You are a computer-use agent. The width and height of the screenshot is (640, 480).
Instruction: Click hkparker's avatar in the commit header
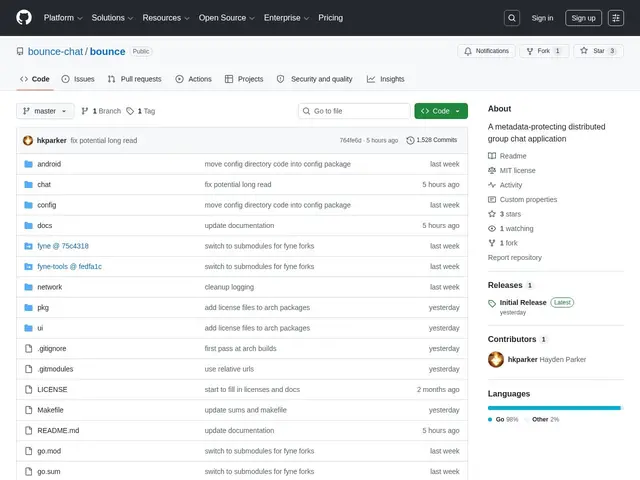coord(28,140)
